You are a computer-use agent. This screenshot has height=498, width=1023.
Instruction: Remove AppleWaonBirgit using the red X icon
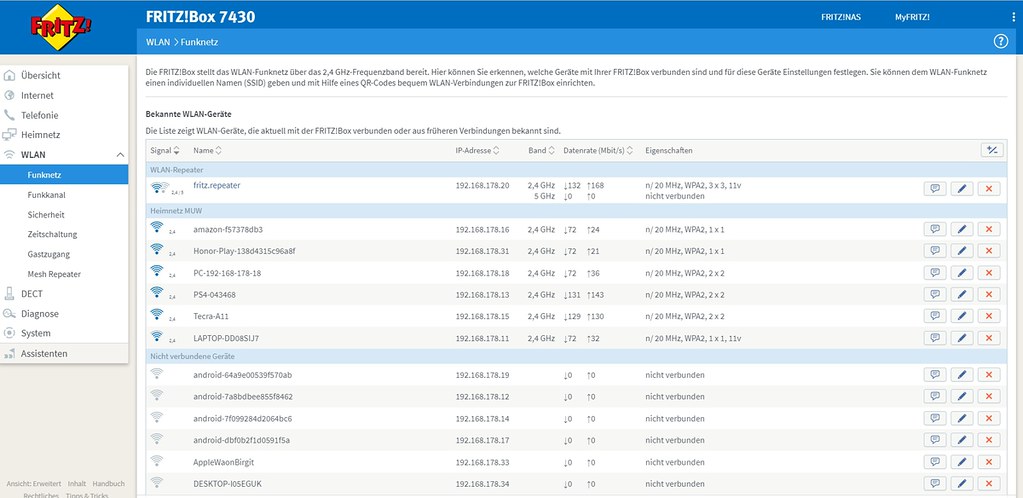989,461
